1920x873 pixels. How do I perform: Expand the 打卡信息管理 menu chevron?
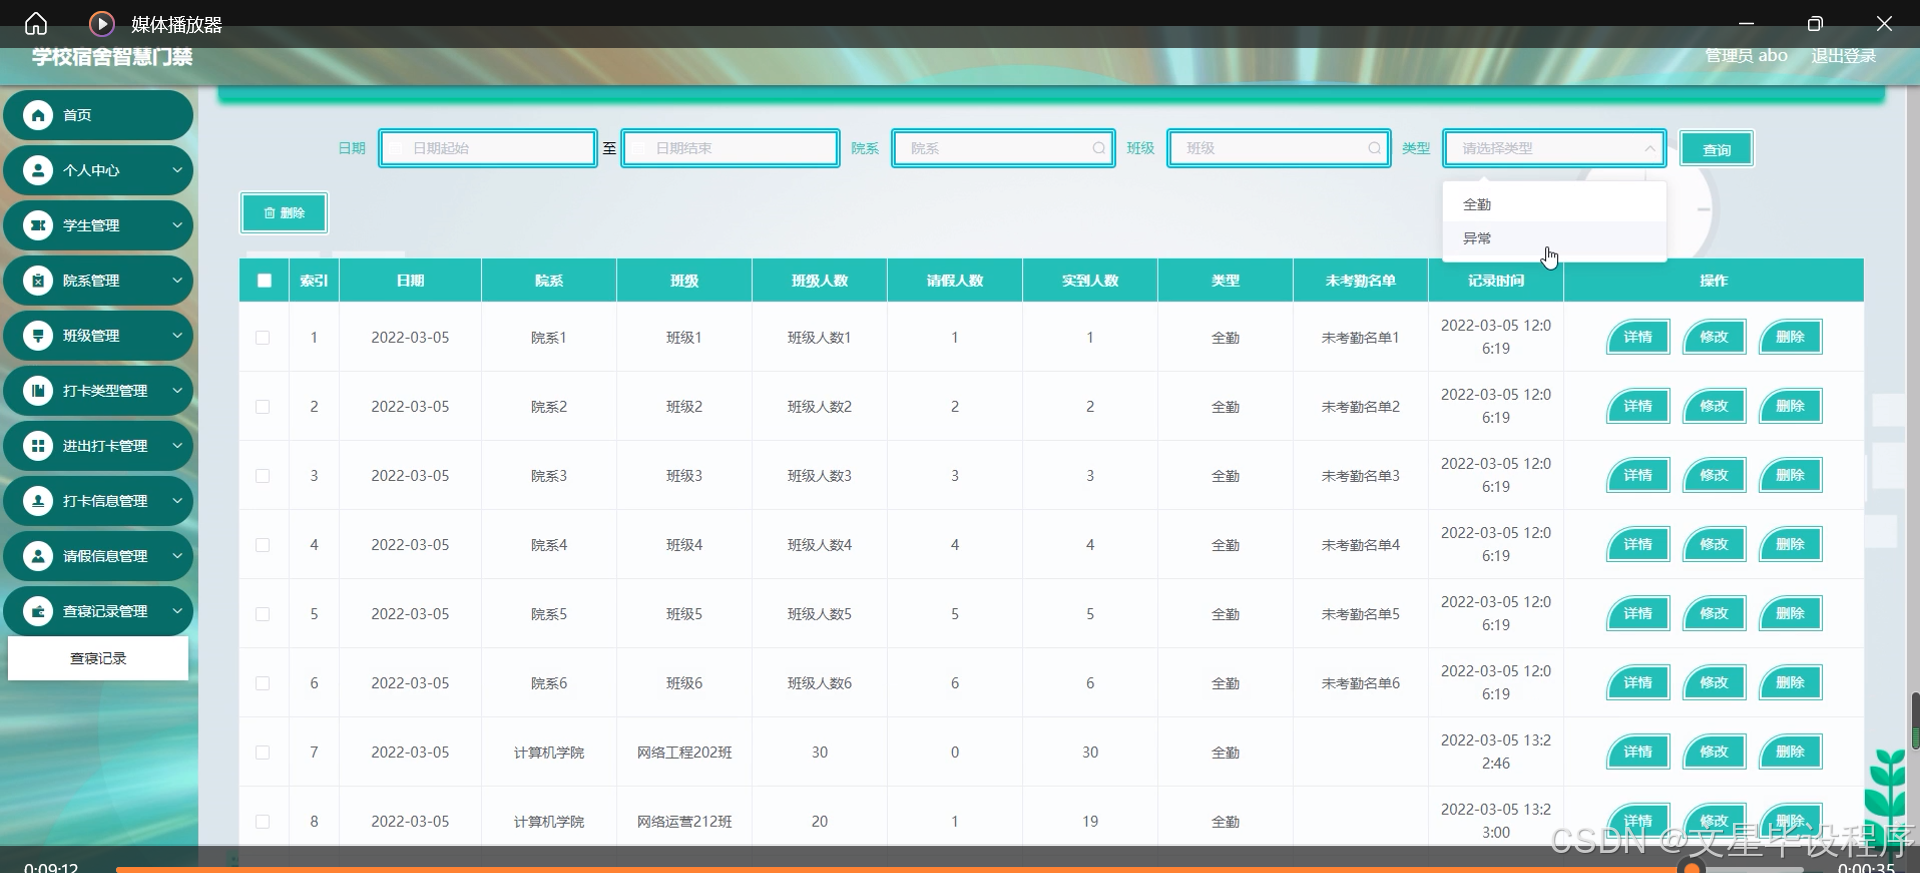coord(177,500)
